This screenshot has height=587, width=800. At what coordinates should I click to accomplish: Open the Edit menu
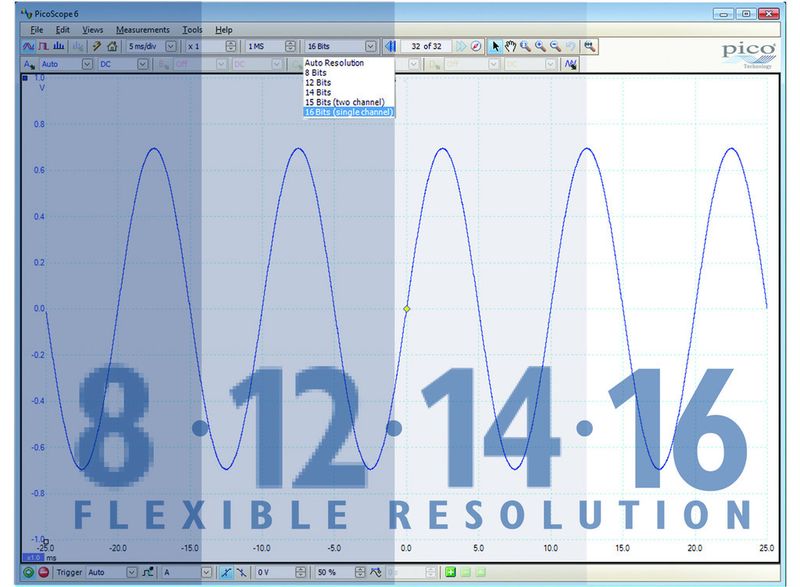63,30
